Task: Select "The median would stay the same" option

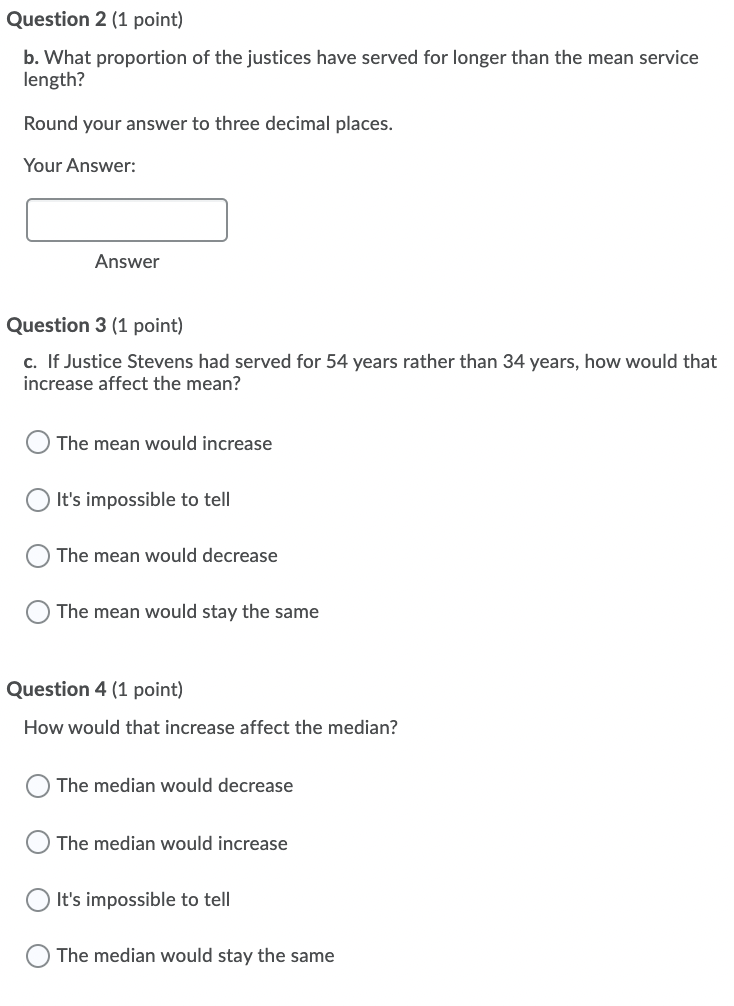Action: 37,955
